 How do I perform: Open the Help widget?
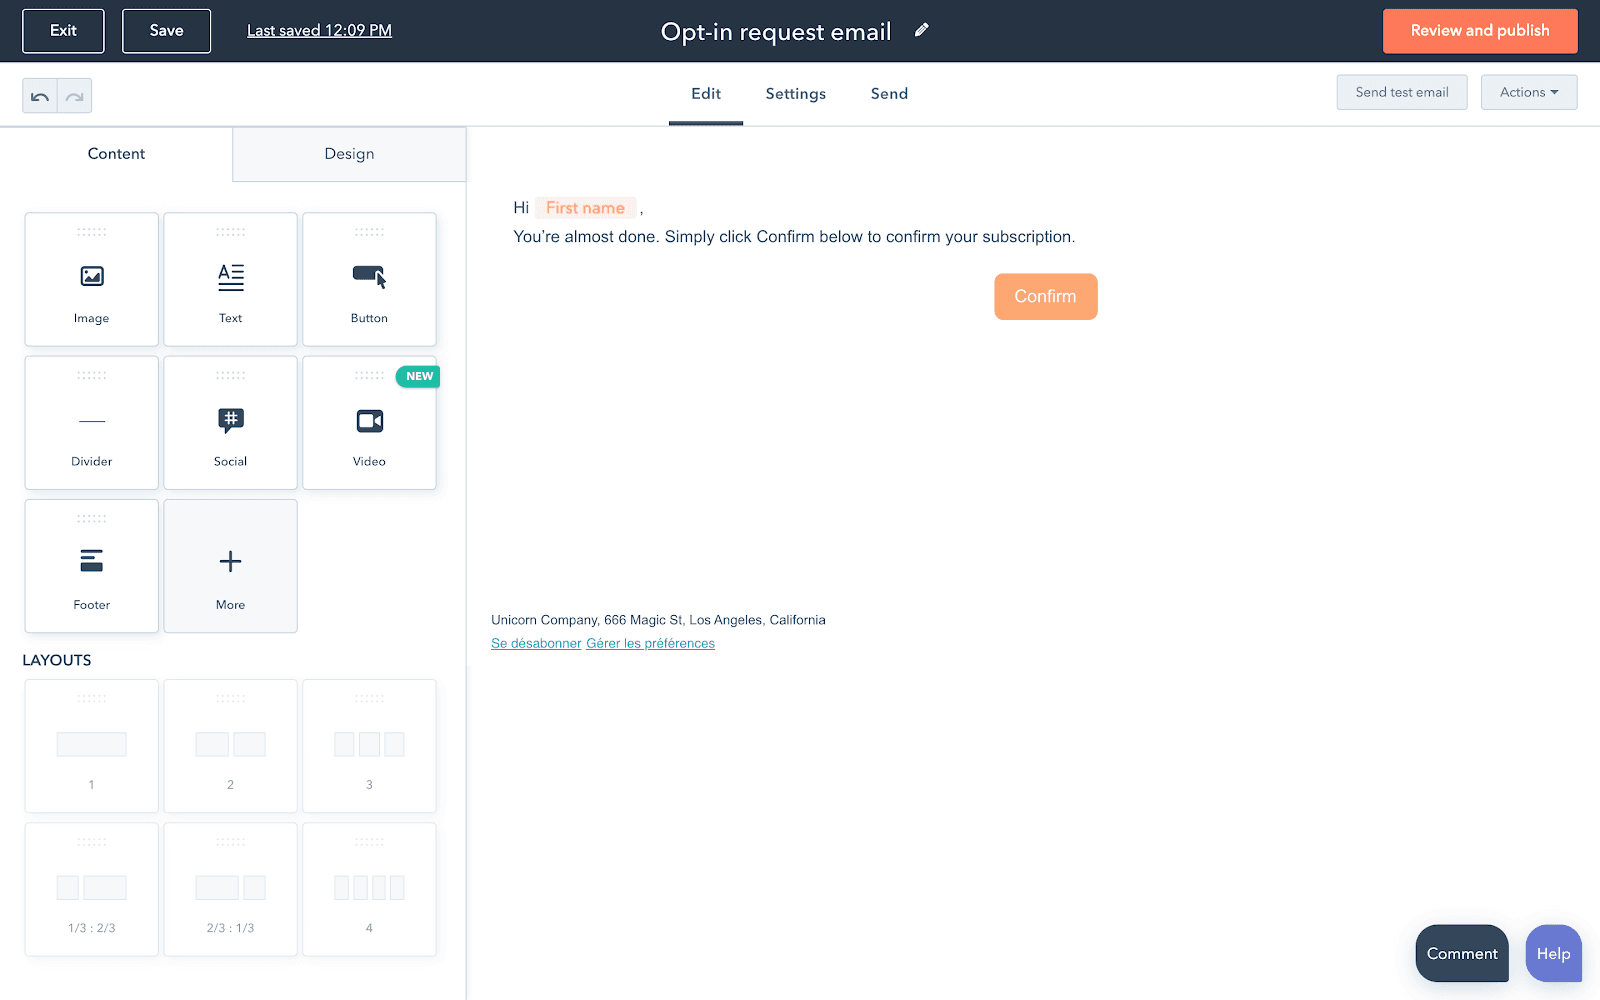1554,954
